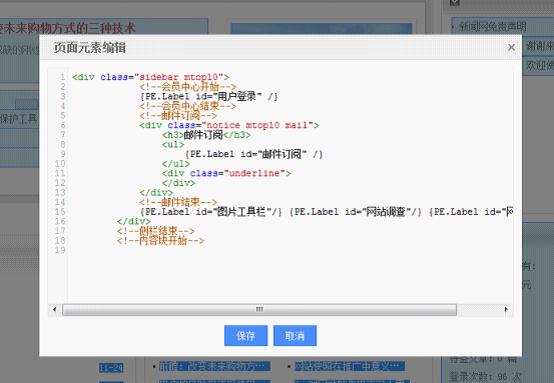554x383 pixels.
Task: Click the notice mtop10 mail div line
Action: click(229, 125)
